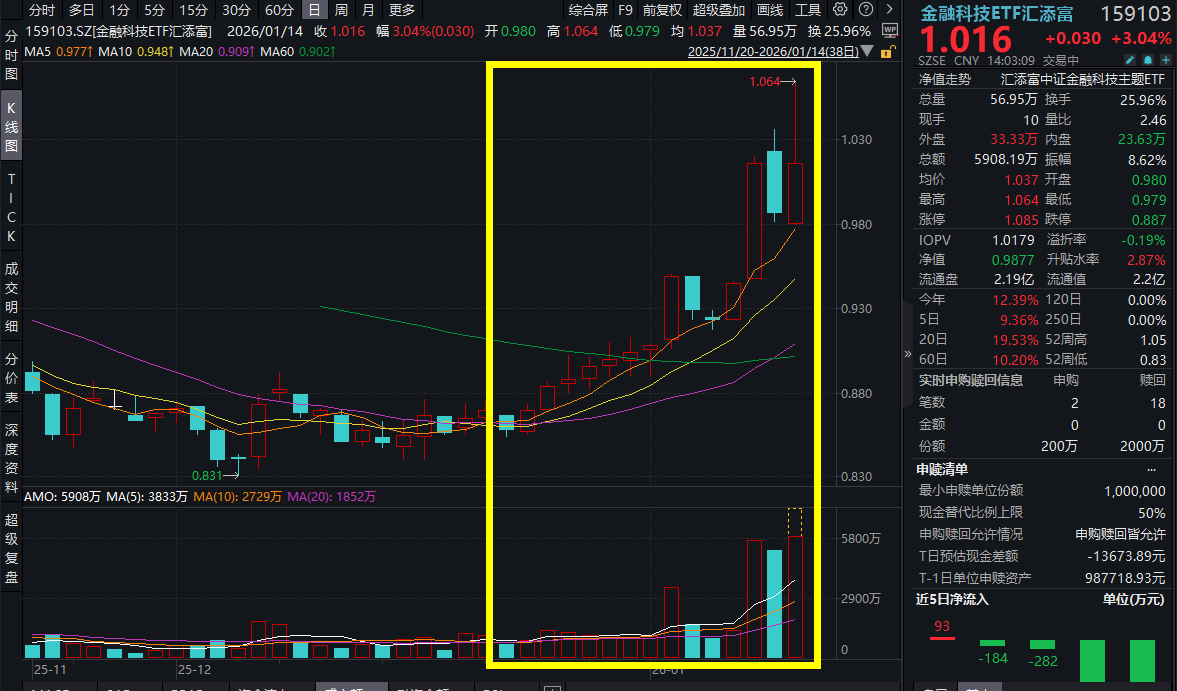1177x691 pixels.
Task: Open 申赎清单 more options ellipsis
Action: [1151, 469]
